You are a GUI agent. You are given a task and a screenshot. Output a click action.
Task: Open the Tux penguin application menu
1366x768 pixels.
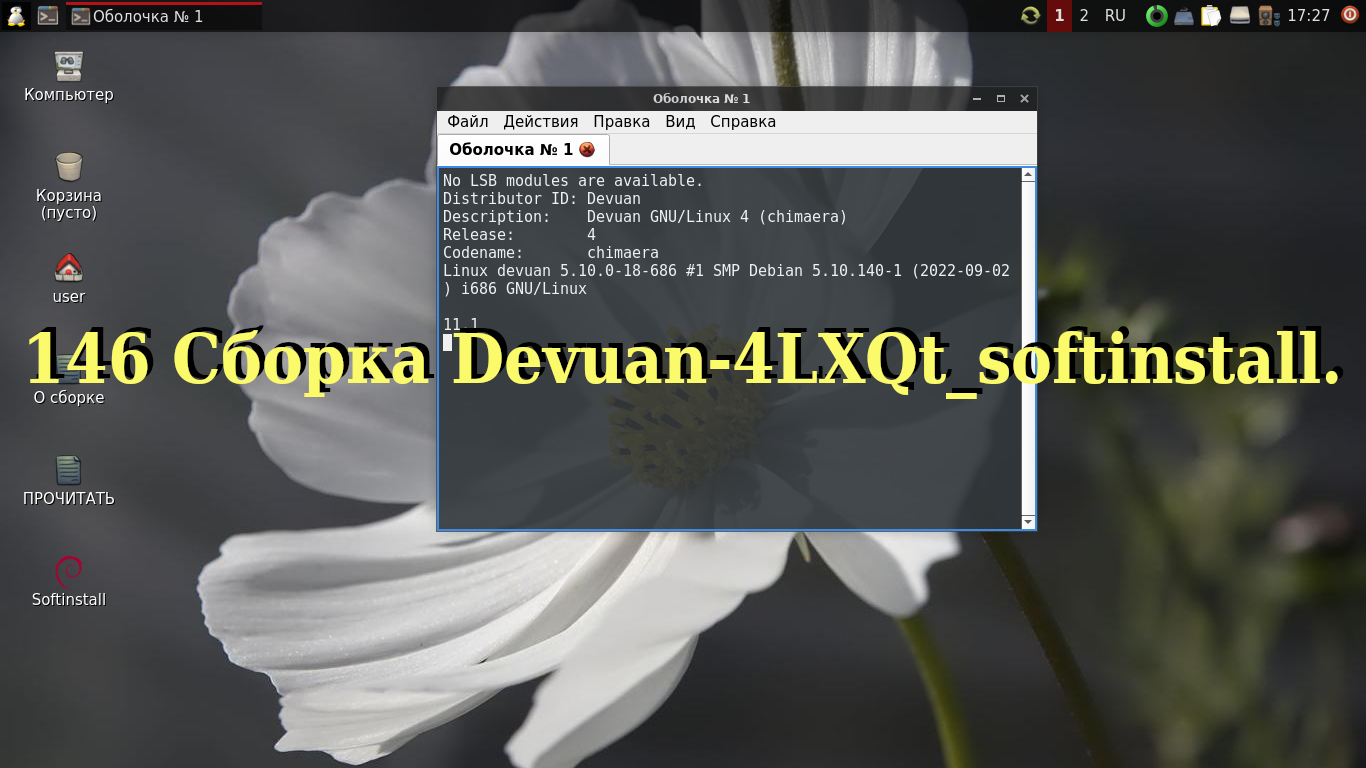tap(16, 16)
